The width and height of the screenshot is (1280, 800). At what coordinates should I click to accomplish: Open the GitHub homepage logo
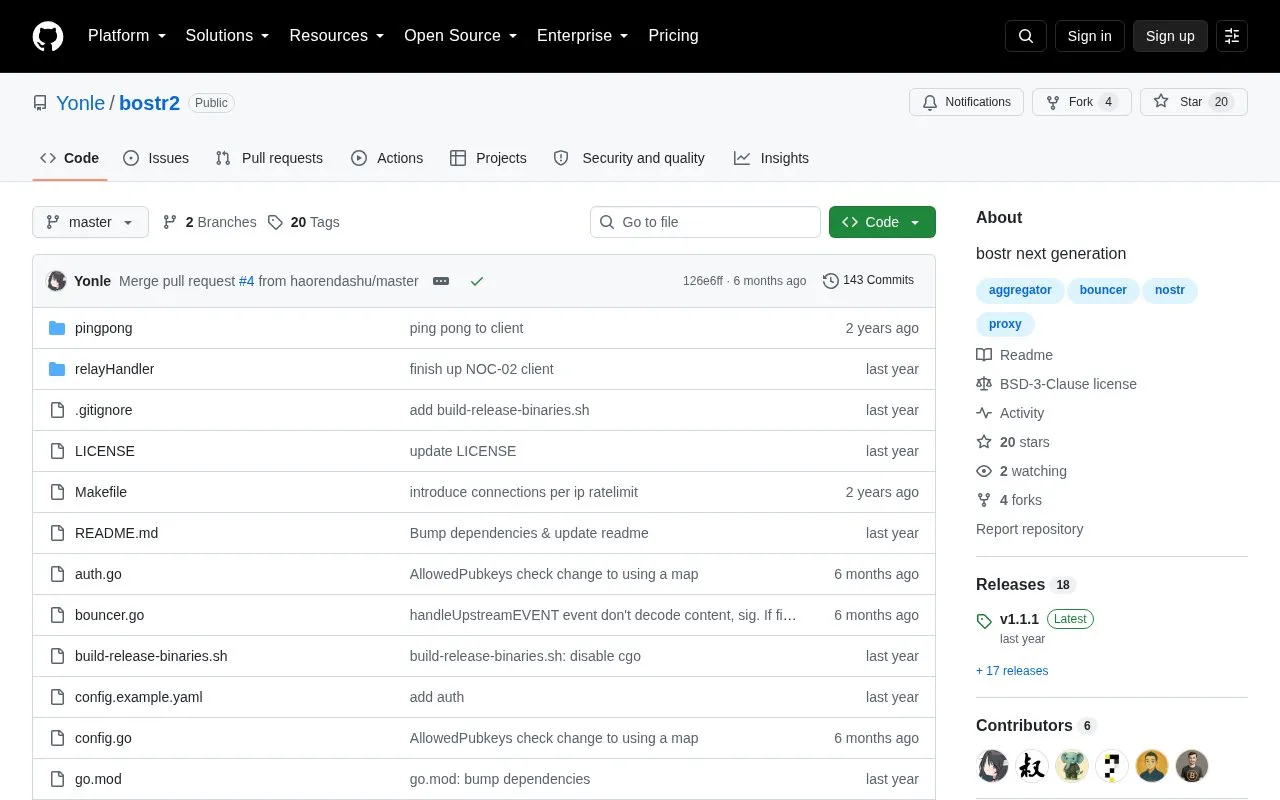48,36
